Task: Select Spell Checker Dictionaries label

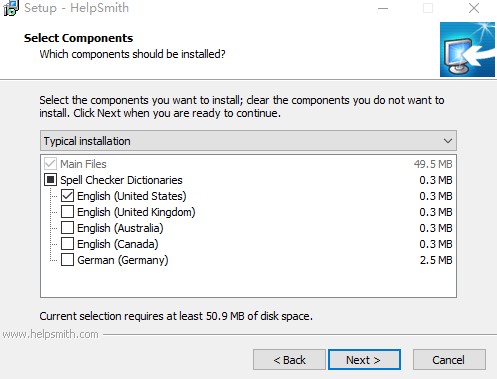Action: click(121, 180)
